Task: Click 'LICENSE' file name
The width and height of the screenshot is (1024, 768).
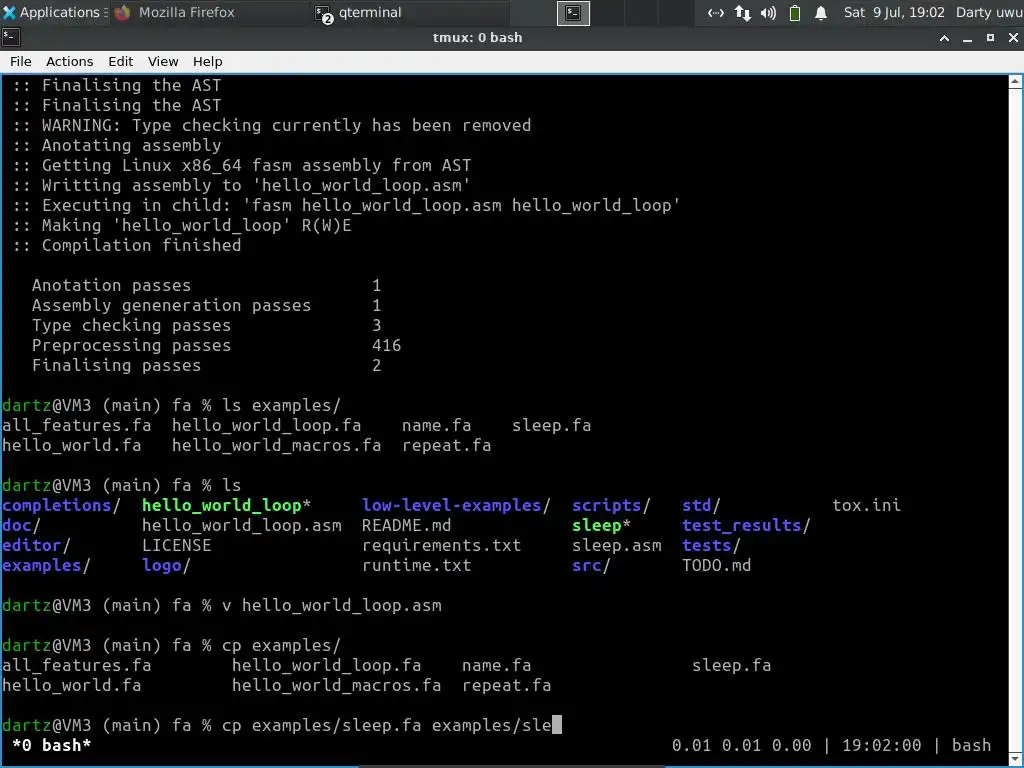Action: click(x=176, y=545)
